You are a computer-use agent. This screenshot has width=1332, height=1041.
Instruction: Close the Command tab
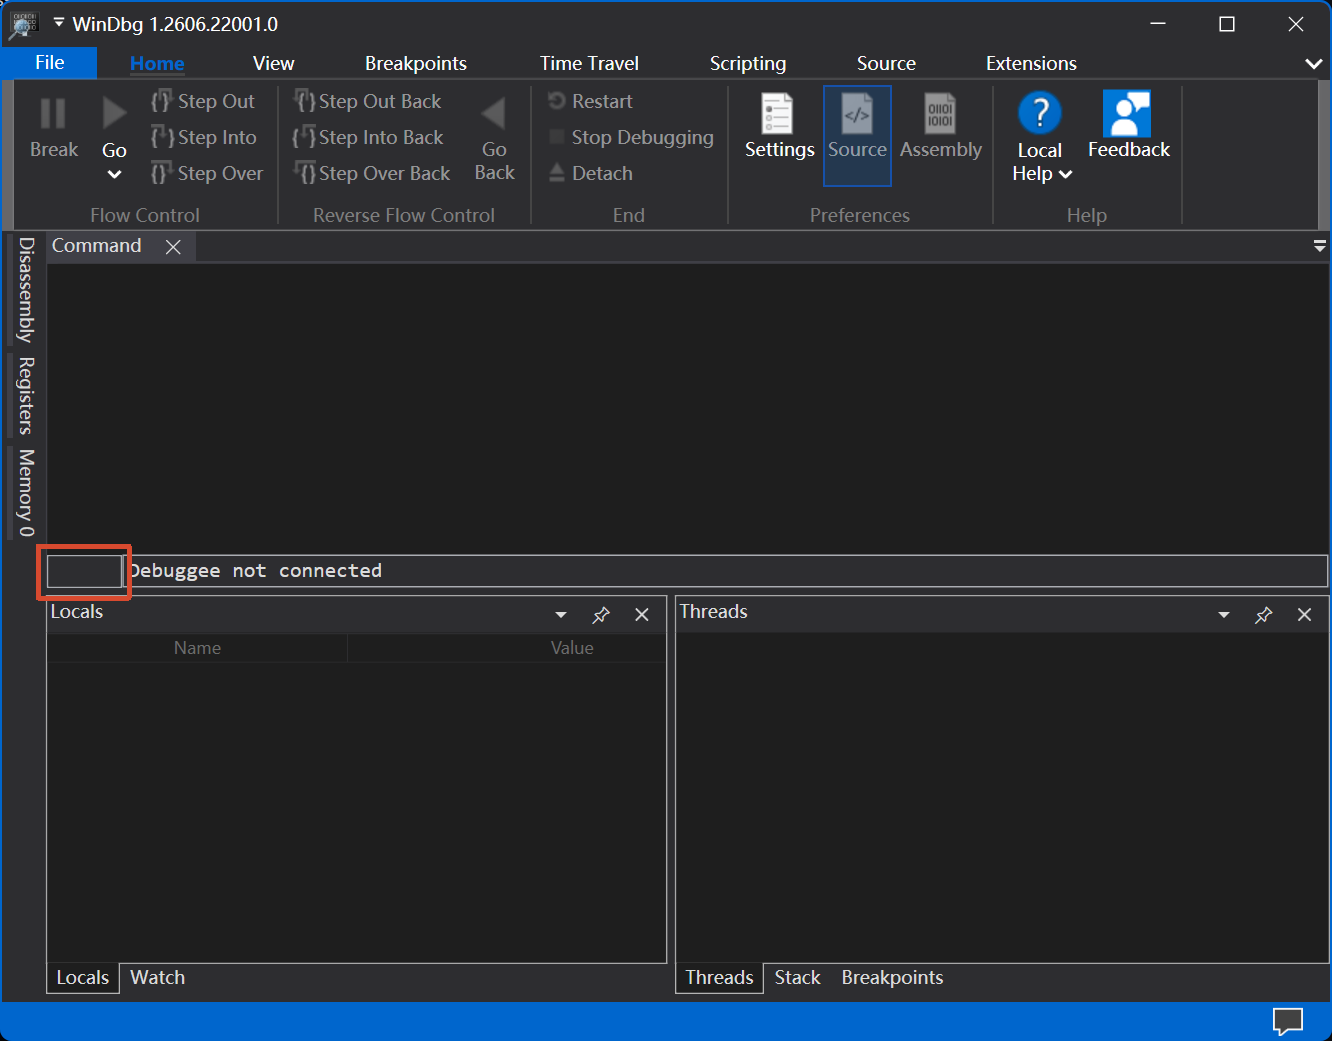(x=173, y=247)
